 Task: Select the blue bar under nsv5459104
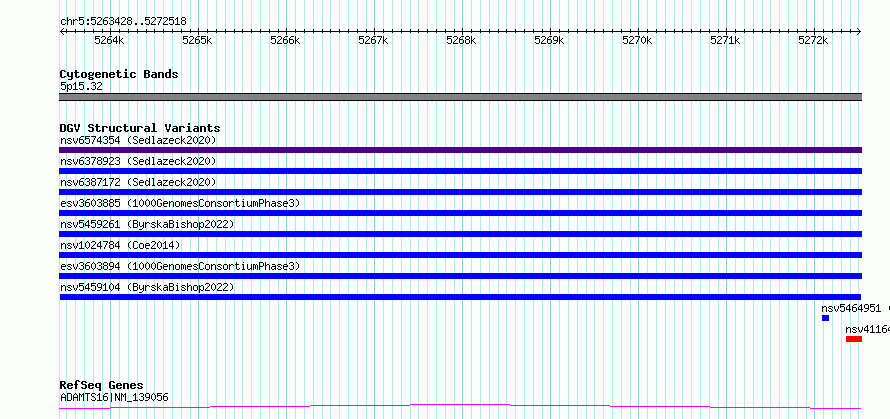click(460, 297)
